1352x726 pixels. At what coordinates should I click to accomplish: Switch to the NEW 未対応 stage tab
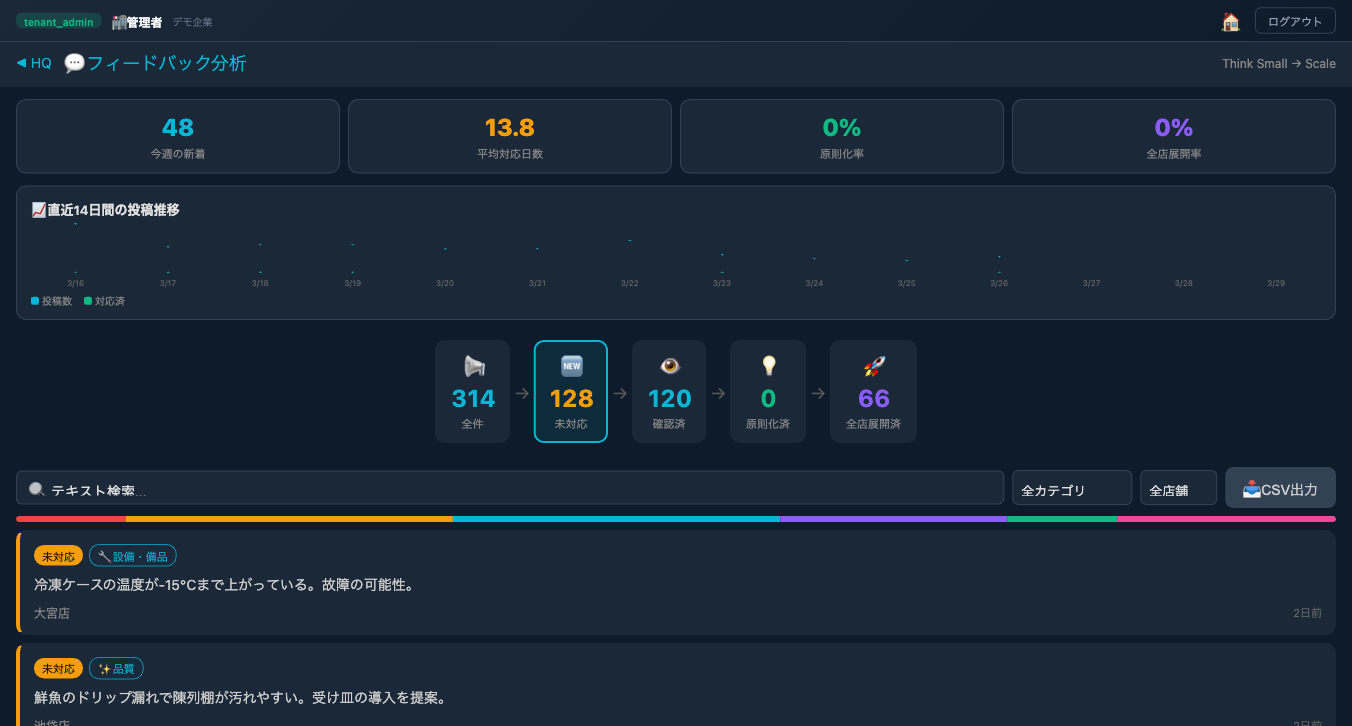click(x=570, y=391)
